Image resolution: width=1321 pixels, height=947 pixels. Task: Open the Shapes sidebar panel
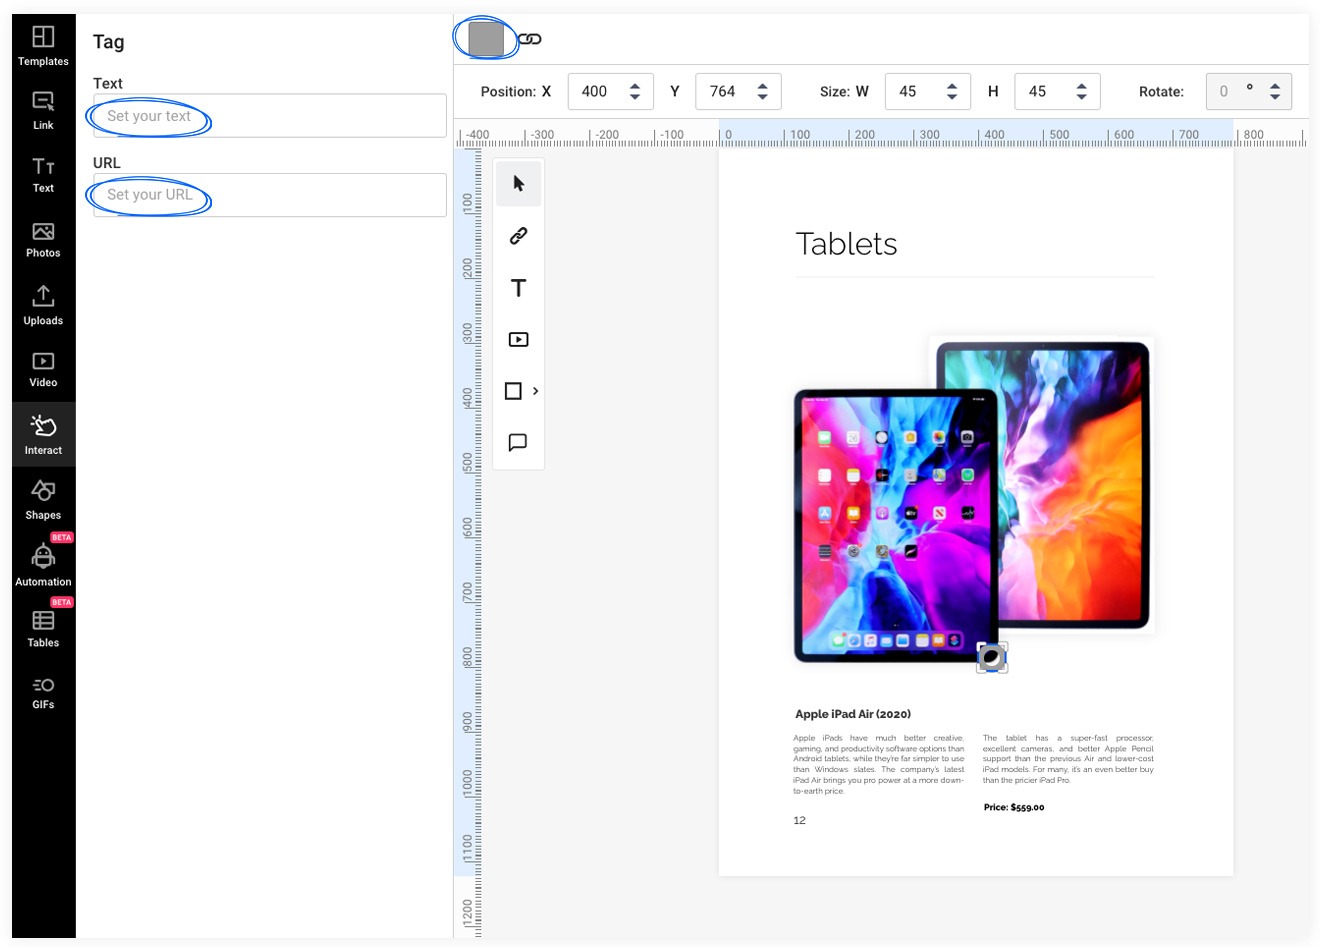(x=43, y=499)
